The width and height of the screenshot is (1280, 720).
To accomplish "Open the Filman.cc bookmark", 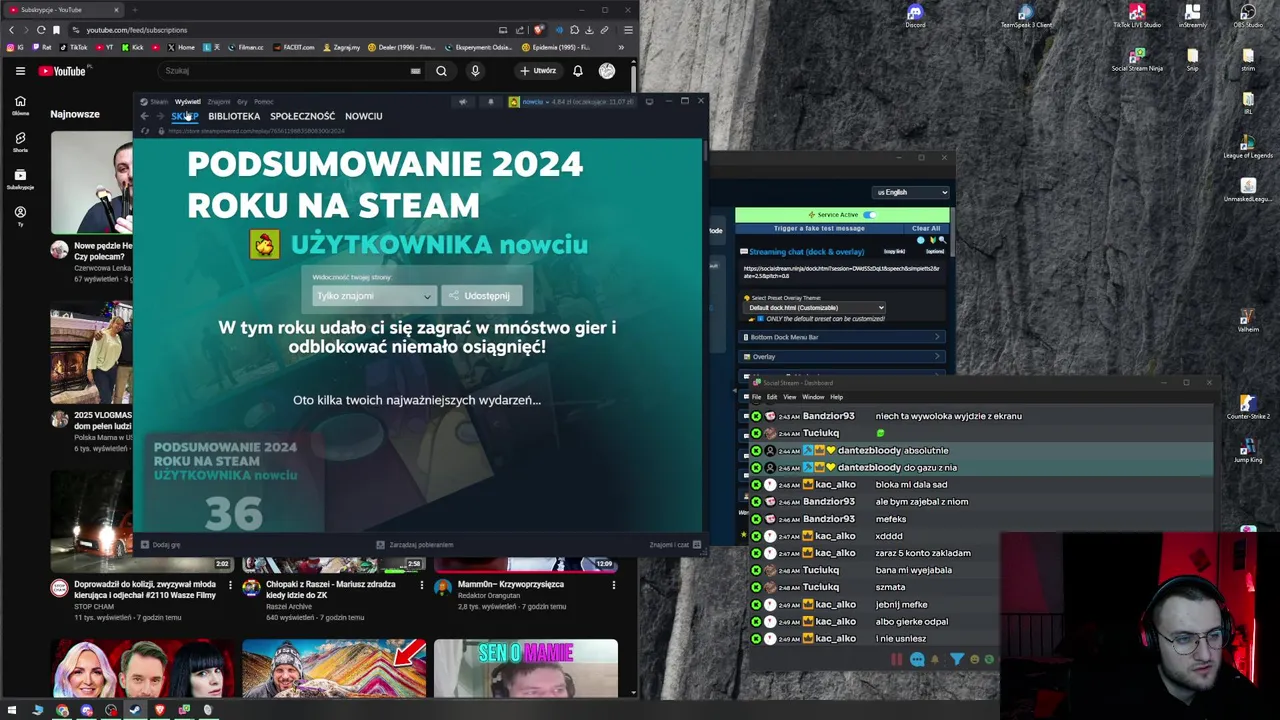I will [x=245, y=47].
